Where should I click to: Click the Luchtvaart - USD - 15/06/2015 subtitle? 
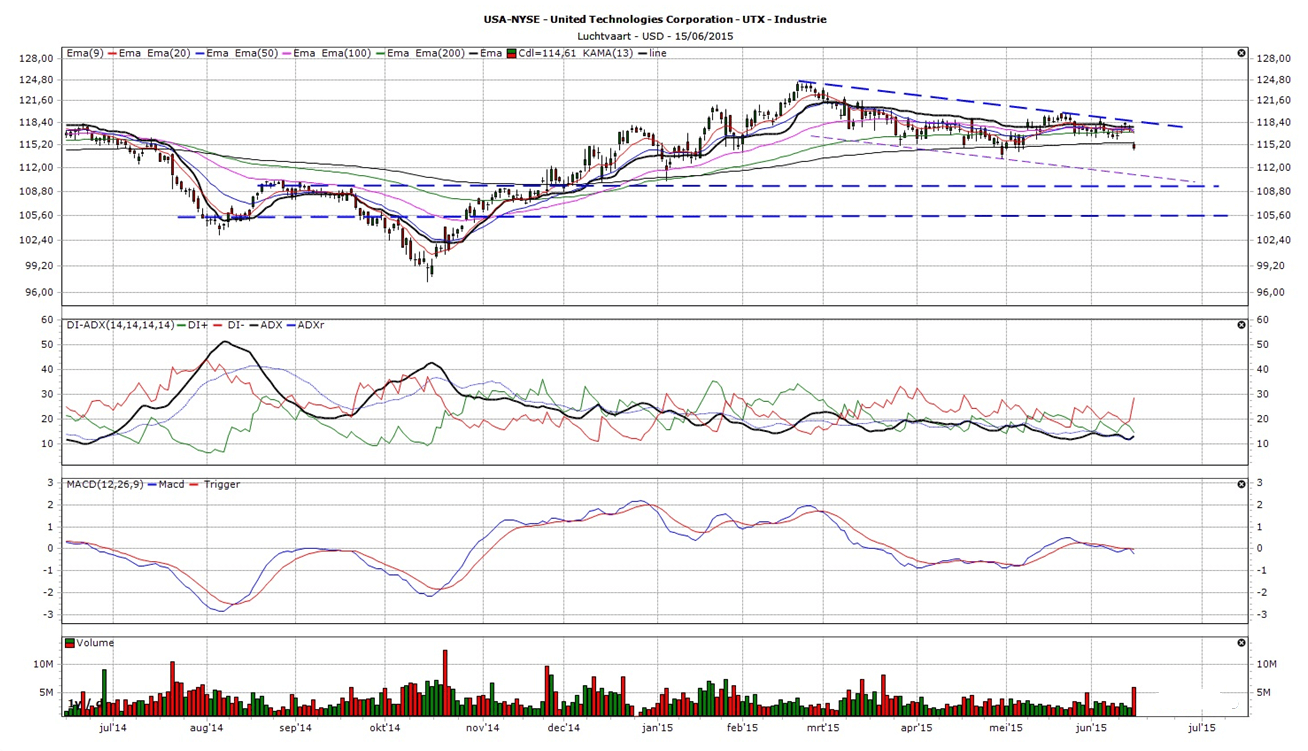[655, 36]
